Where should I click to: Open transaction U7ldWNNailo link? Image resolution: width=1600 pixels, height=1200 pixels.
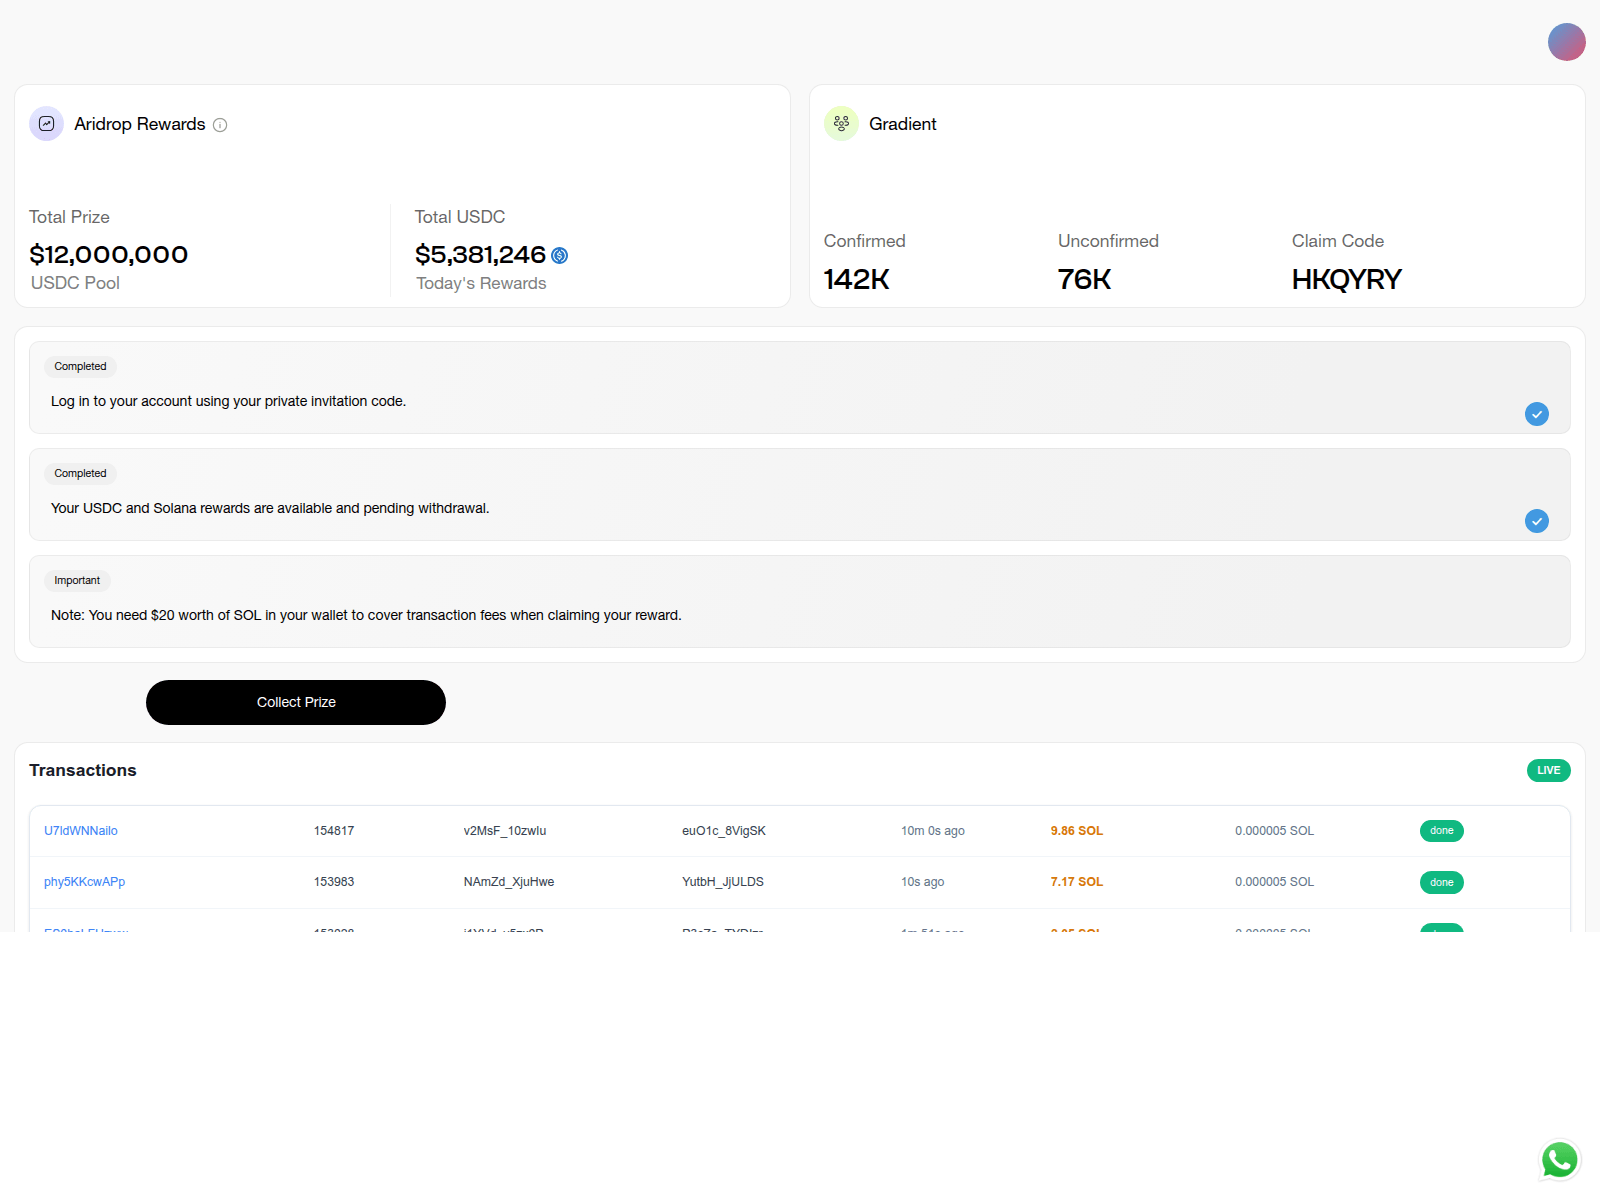click(x=81, y=831)
